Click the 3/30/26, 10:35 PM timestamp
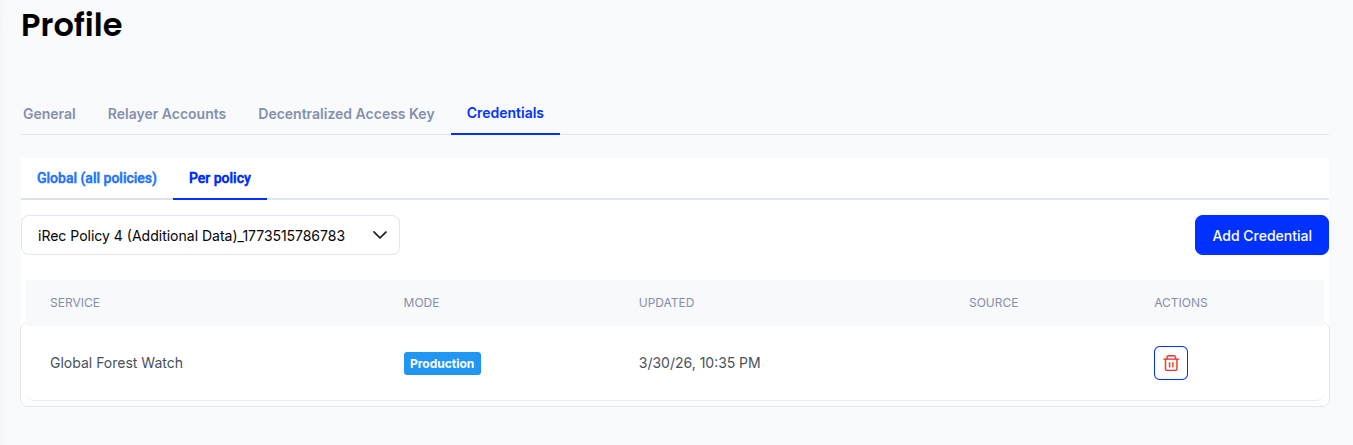Viewport: 1353px width, 445px height. 700,363
